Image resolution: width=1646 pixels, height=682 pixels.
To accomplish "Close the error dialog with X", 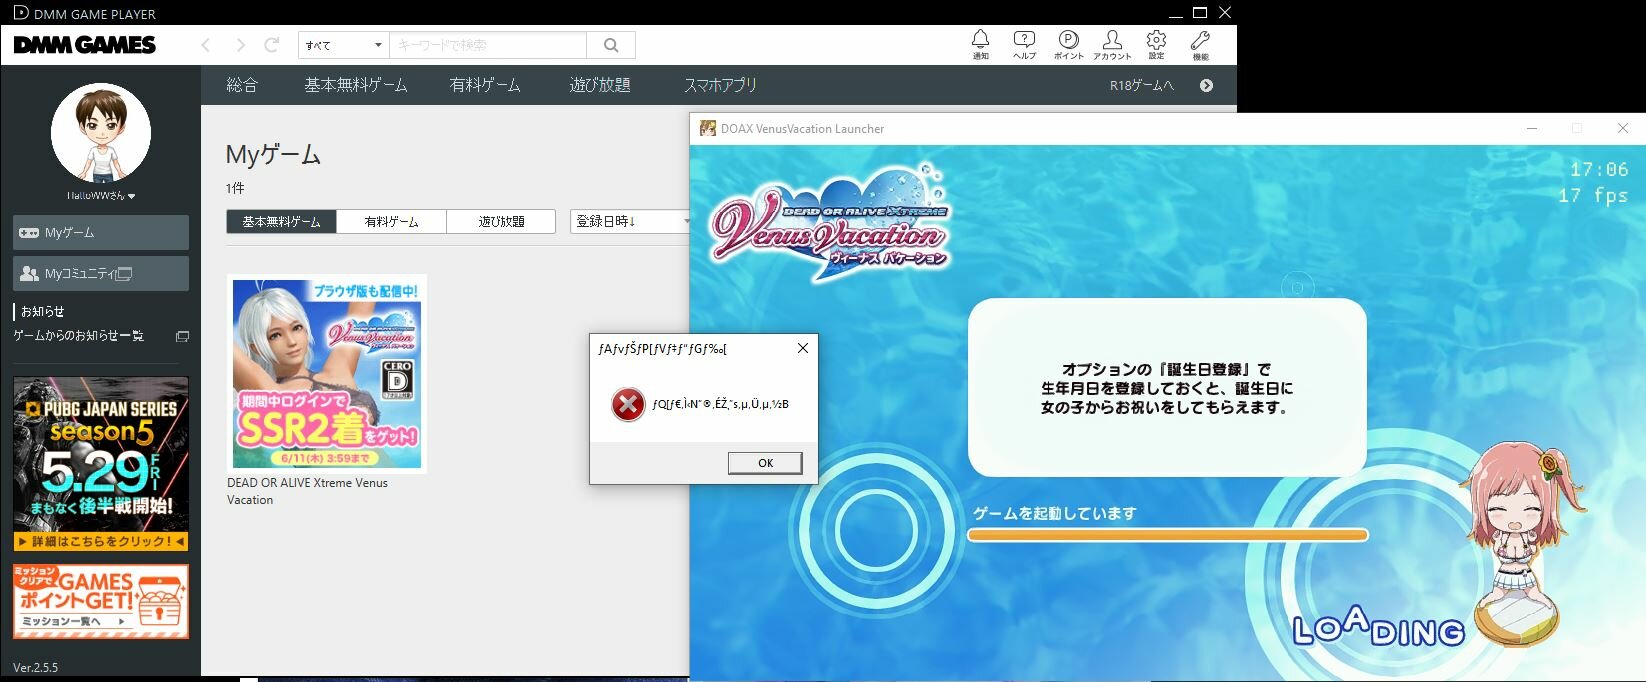I will tap(802, 348).
